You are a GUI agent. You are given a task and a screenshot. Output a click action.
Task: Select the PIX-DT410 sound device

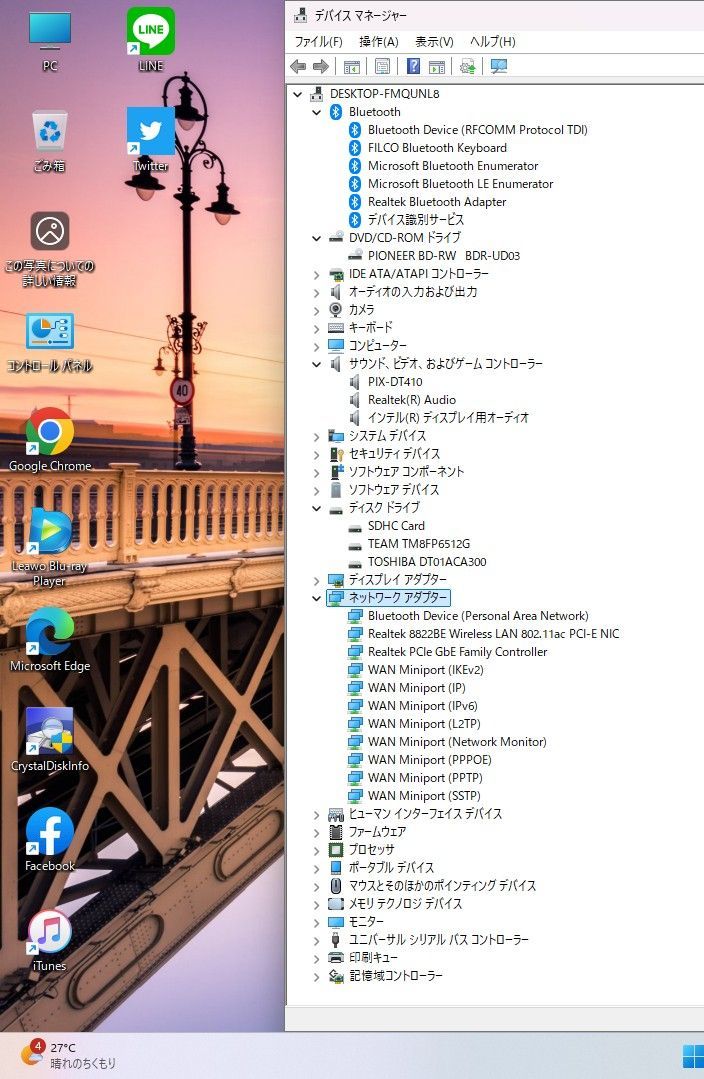[395, 382]
